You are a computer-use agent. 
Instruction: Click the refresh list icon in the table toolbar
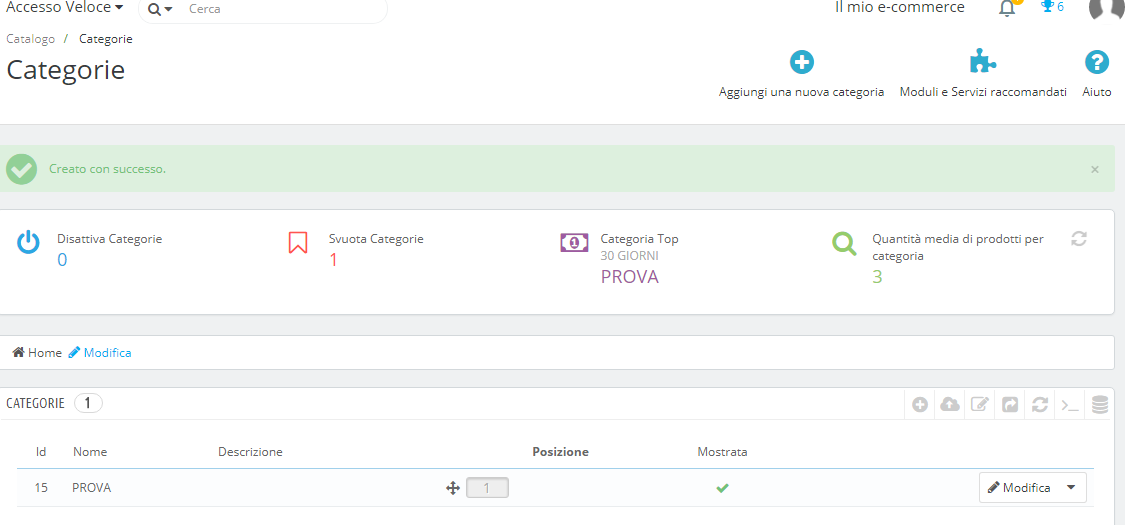1040,405
